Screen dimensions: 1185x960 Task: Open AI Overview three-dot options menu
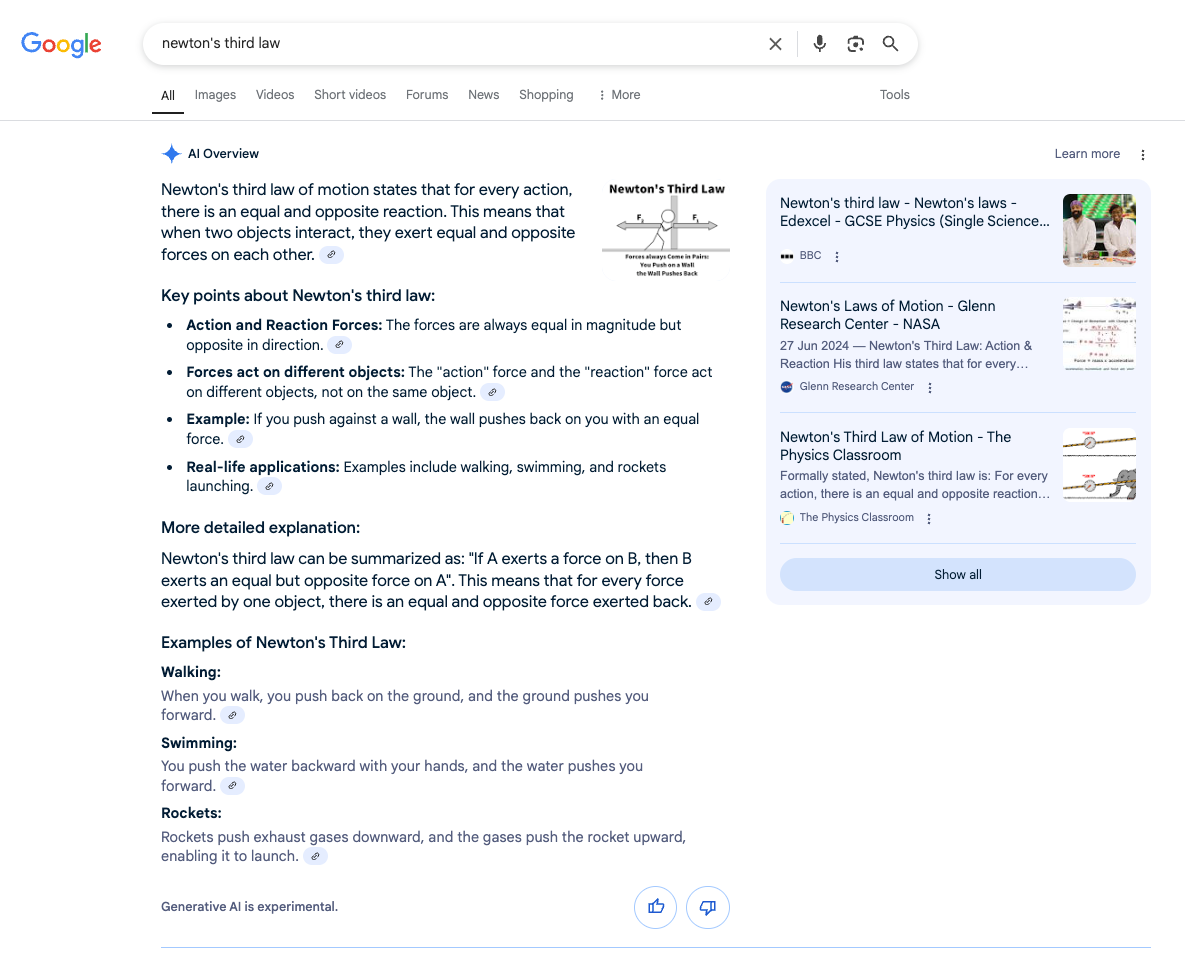[x=1143, y=155]
